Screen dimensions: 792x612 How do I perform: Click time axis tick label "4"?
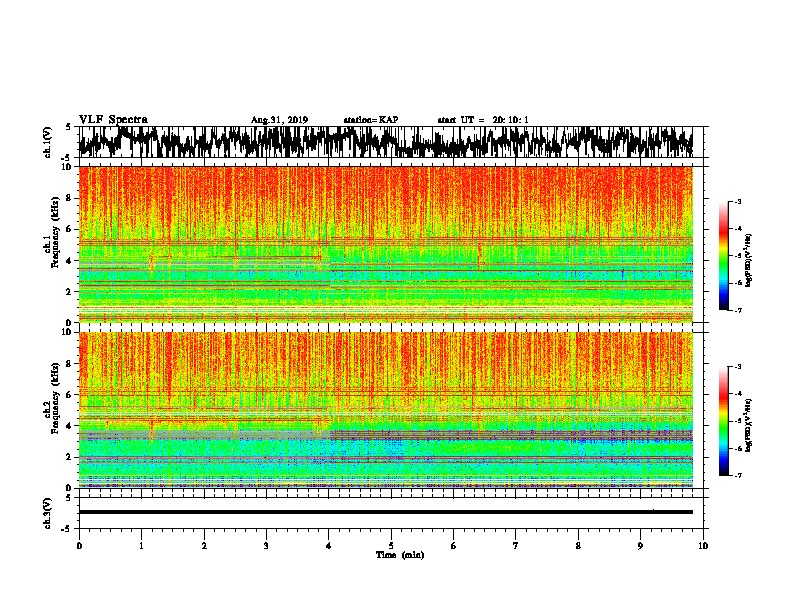tap(329, 546)
